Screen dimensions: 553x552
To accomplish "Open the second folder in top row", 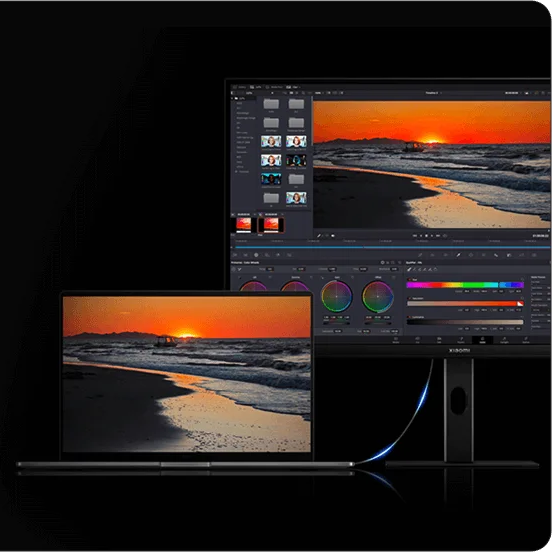I will 296,104.
